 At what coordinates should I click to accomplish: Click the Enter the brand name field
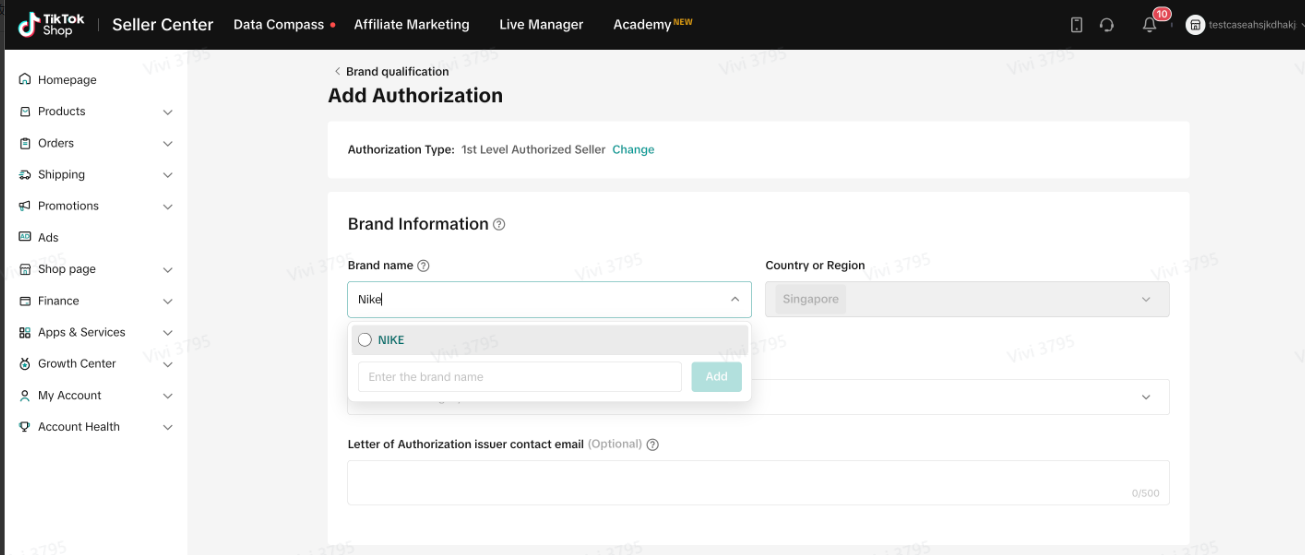[x=519, y=377]
